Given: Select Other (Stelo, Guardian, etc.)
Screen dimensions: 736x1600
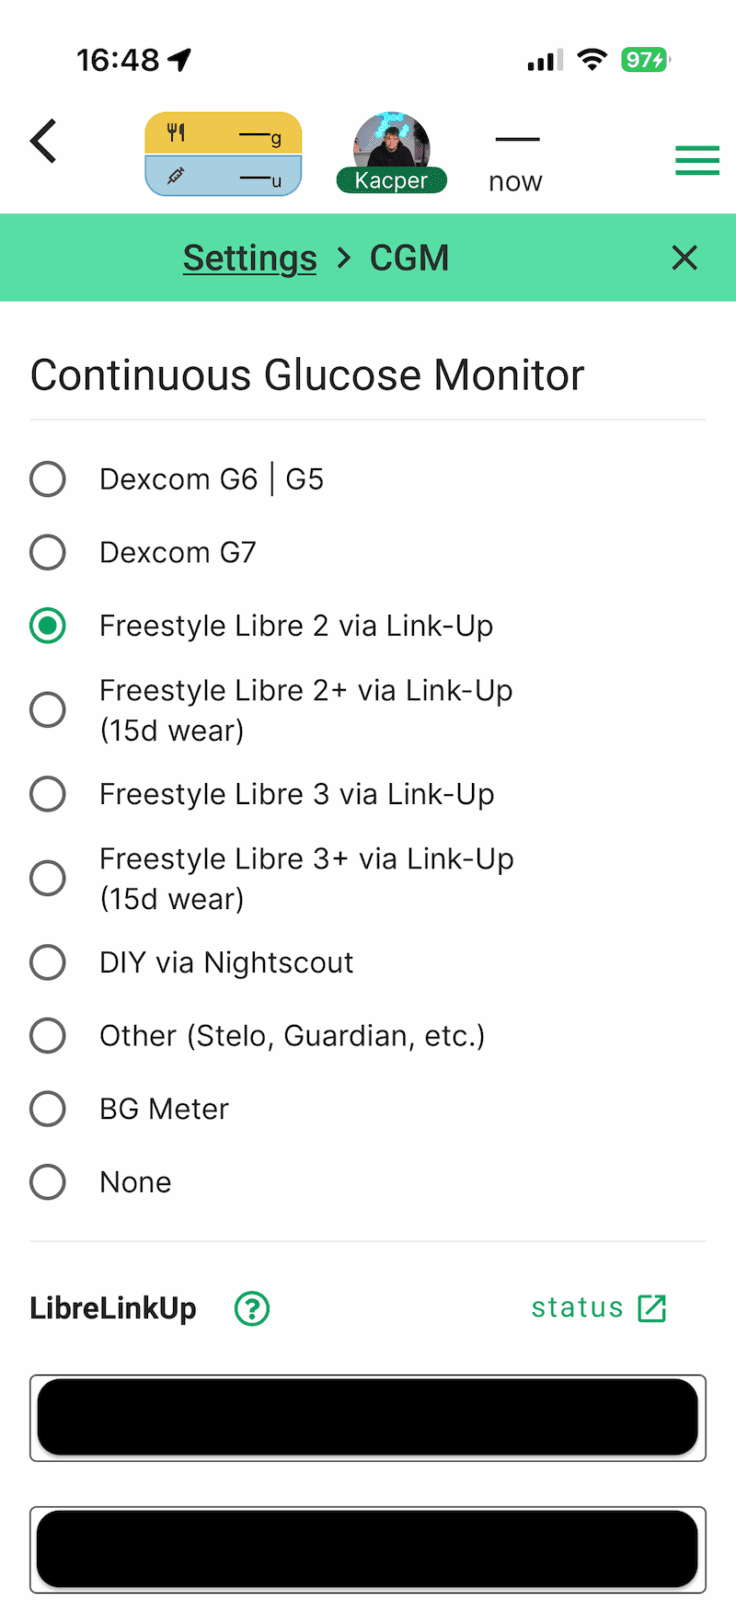Looking at the screenshot, I should pyautogui.click(x=48, y=1035).
